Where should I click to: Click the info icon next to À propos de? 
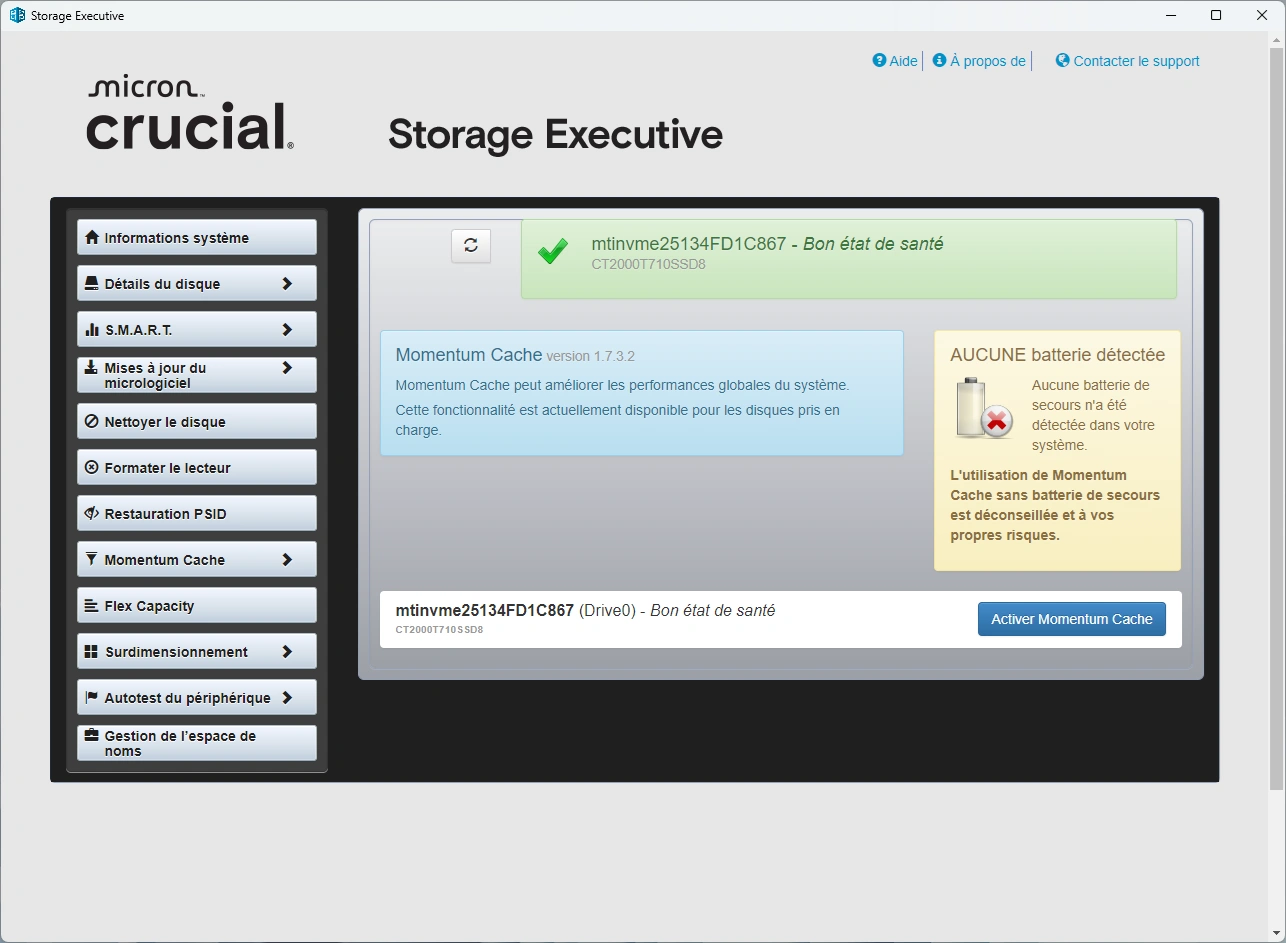click(x=939, y=60)
